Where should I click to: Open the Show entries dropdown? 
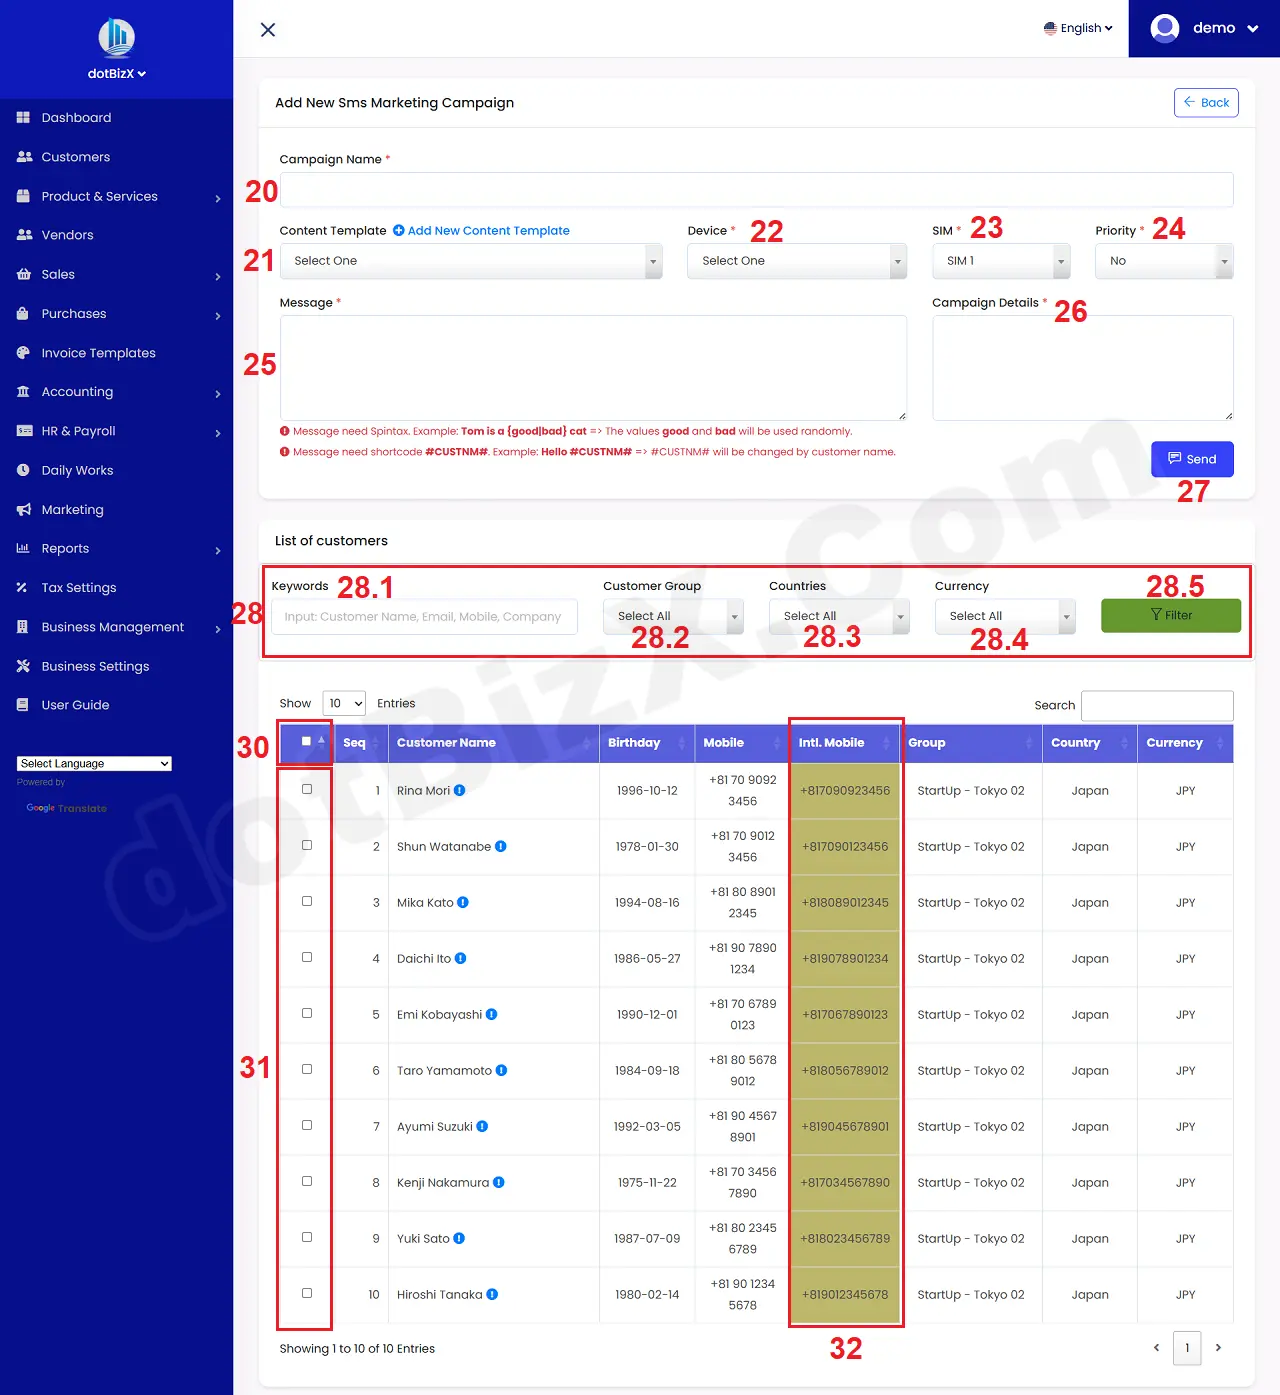pyautogui.click(x=343, y=703)
